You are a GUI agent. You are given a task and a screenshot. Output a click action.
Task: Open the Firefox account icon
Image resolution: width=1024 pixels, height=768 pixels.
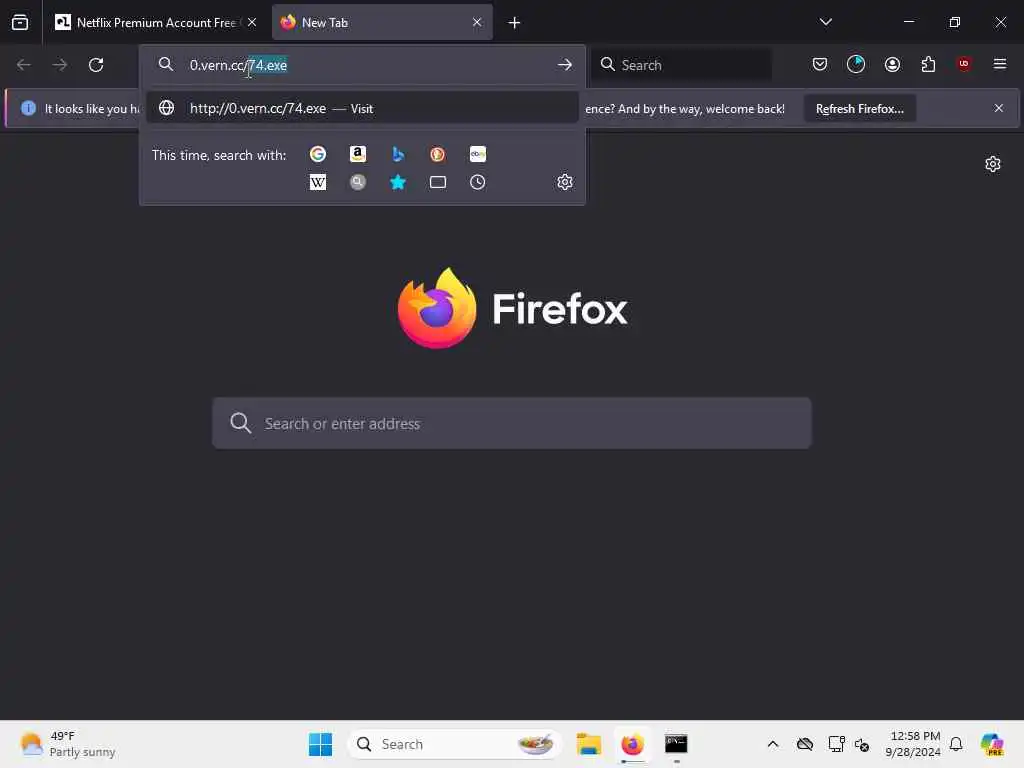coord(892,64)
